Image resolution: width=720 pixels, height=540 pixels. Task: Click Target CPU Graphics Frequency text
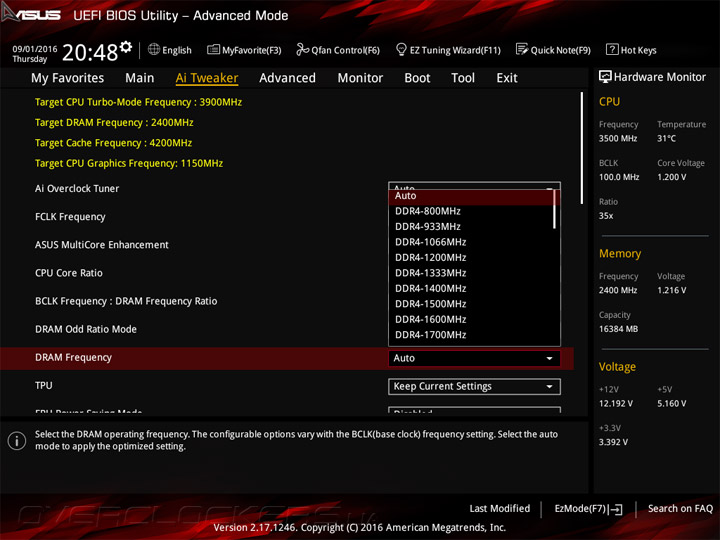point(129,163)
